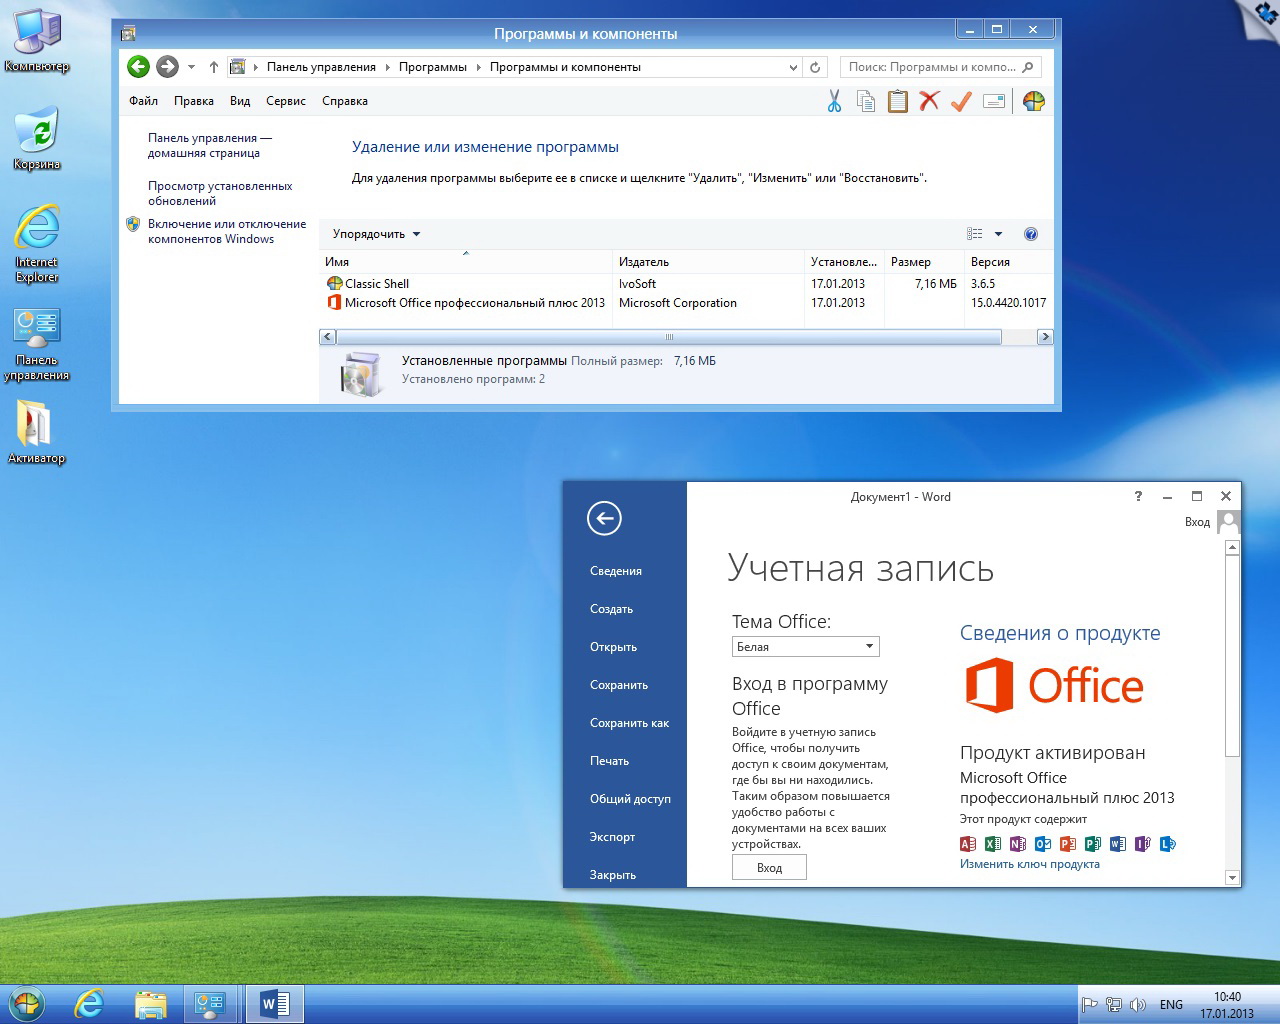Click the Refresh icon beside the address bar

pyautogui.click(x=815, y=67)
